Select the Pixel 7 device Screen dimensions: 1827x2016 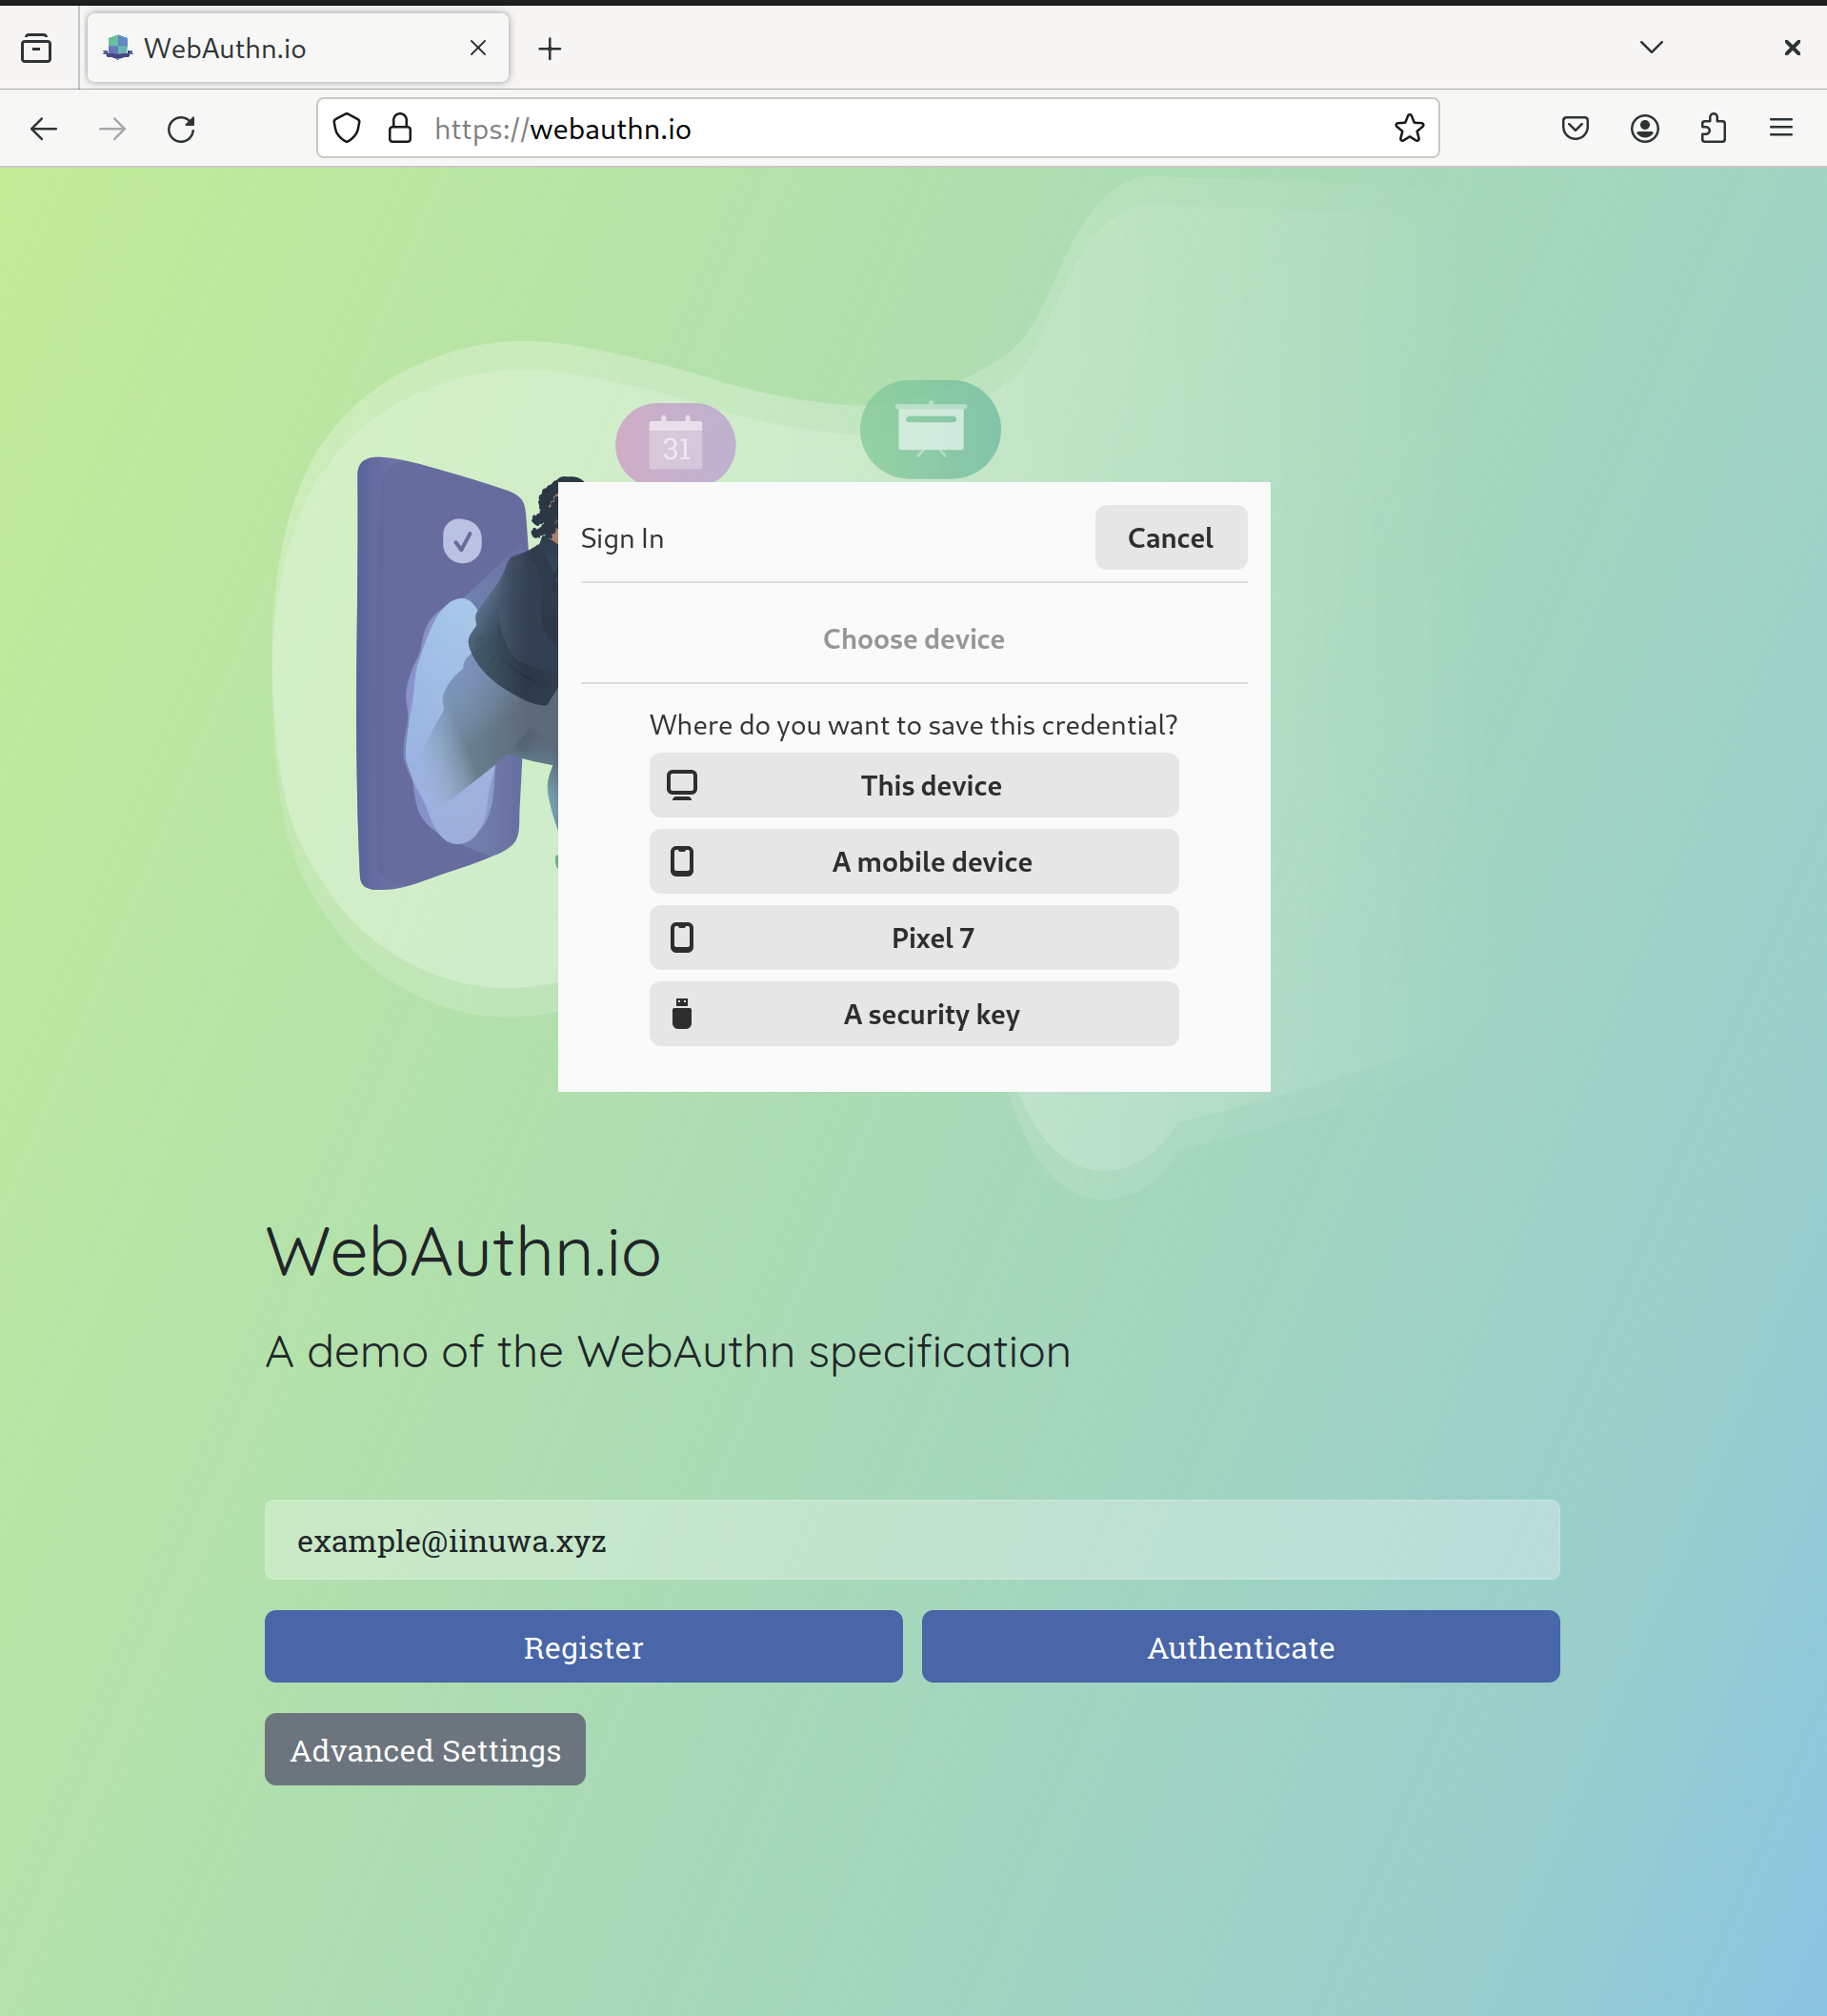(913, 937)
